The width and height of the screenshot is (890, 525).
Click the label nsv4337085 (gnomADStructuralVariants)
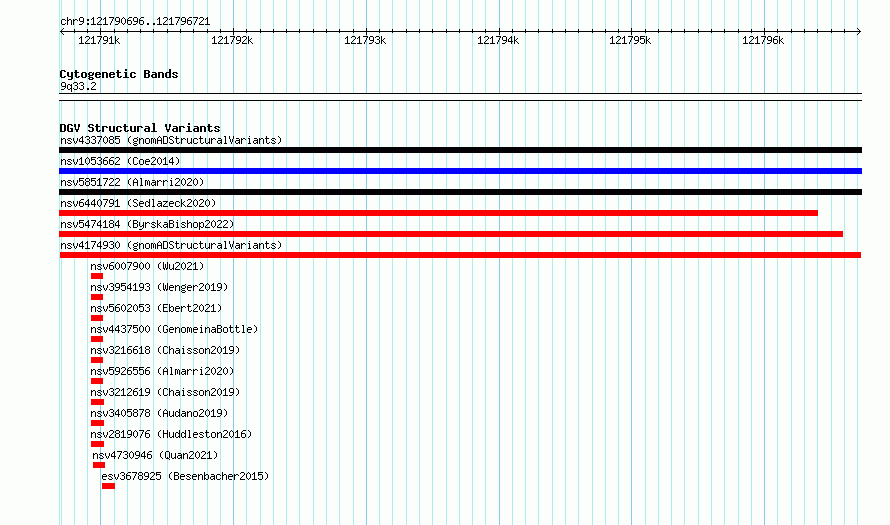pos(171,140)
